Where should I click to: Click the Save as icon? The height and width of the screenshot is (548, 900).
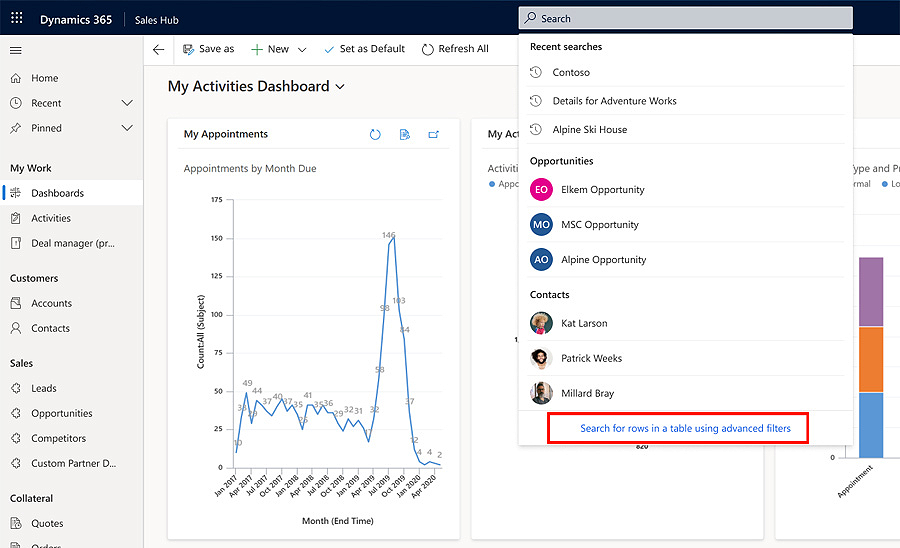point(188,49)
